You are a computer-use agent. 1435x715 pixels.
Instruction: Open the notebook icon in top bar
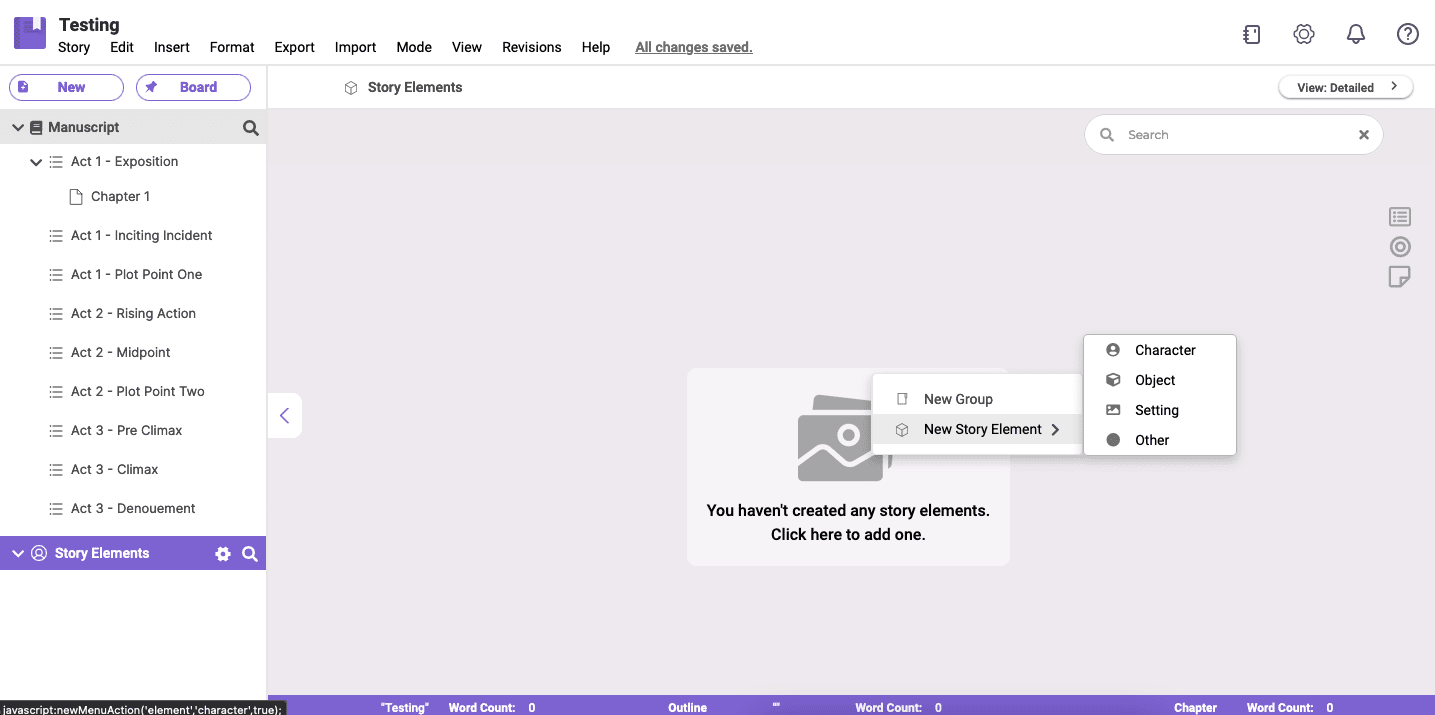pyautogui.click(x=1251, y=34)
